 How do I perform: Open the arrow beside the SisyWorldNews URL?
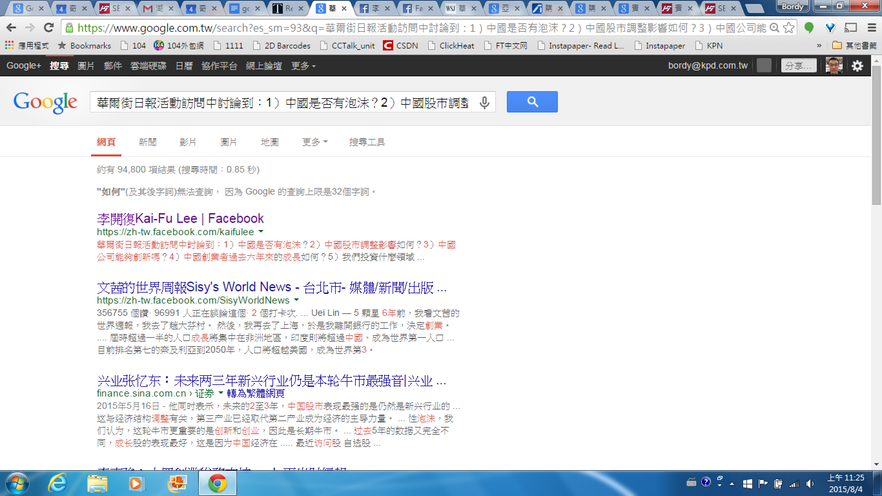pos(296,300)
